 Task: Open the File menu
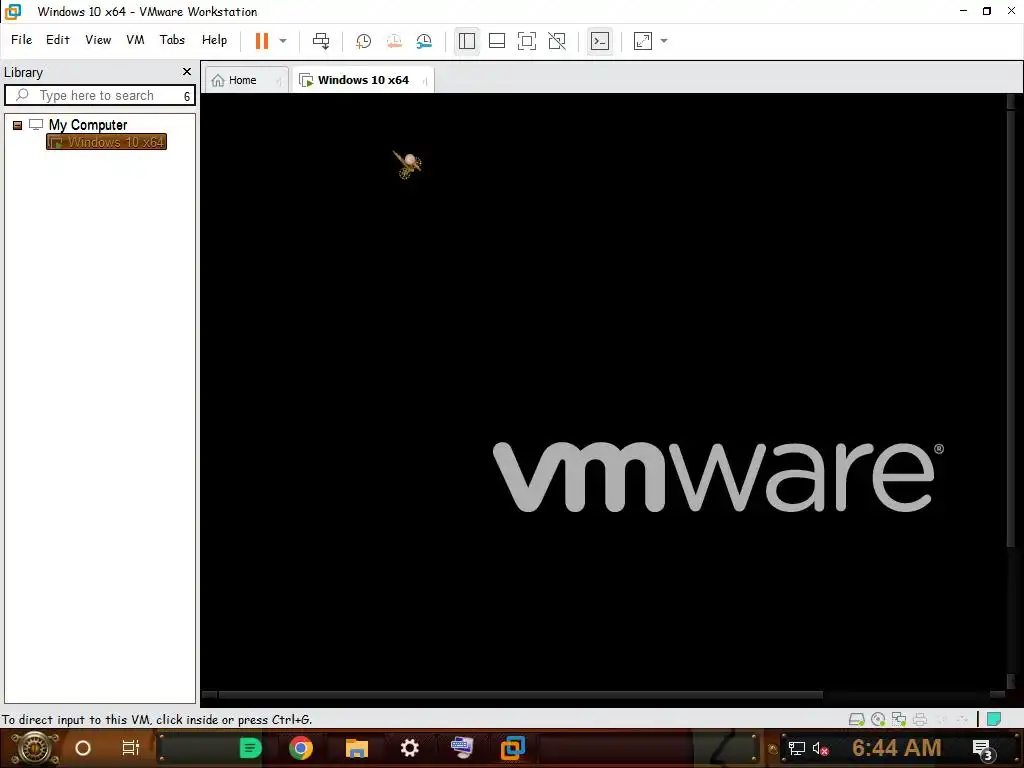[x=22, y=40]
